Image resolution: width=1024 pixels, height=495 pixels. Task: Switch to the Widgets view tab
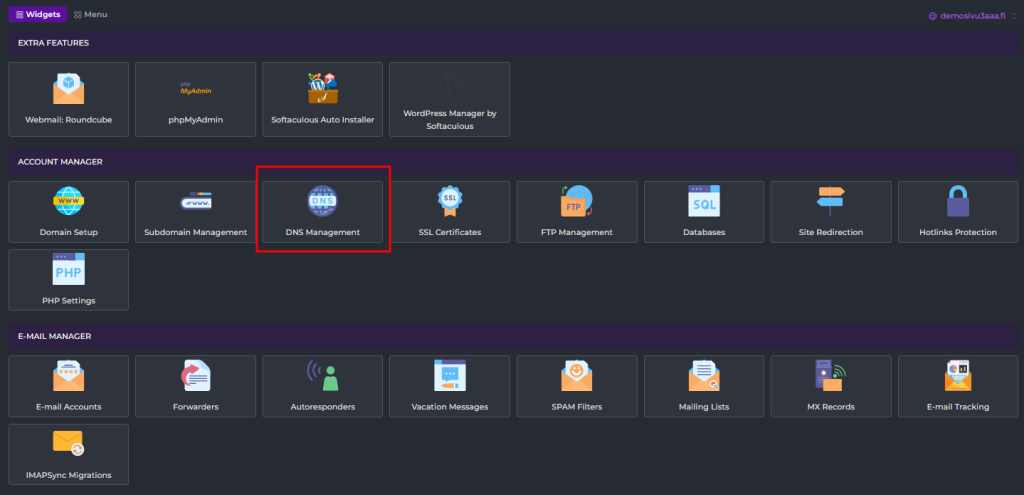(x=38, y=15)
